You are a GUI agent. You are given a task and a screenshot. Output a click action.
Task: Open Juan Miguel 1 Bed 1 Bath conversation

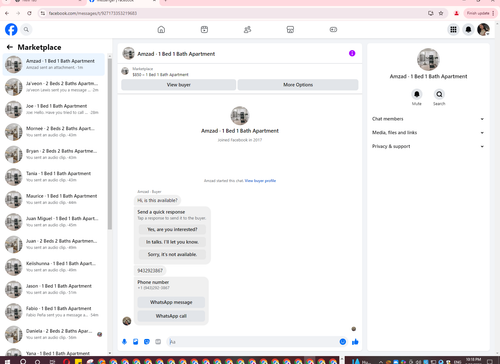tap(54, 222)
